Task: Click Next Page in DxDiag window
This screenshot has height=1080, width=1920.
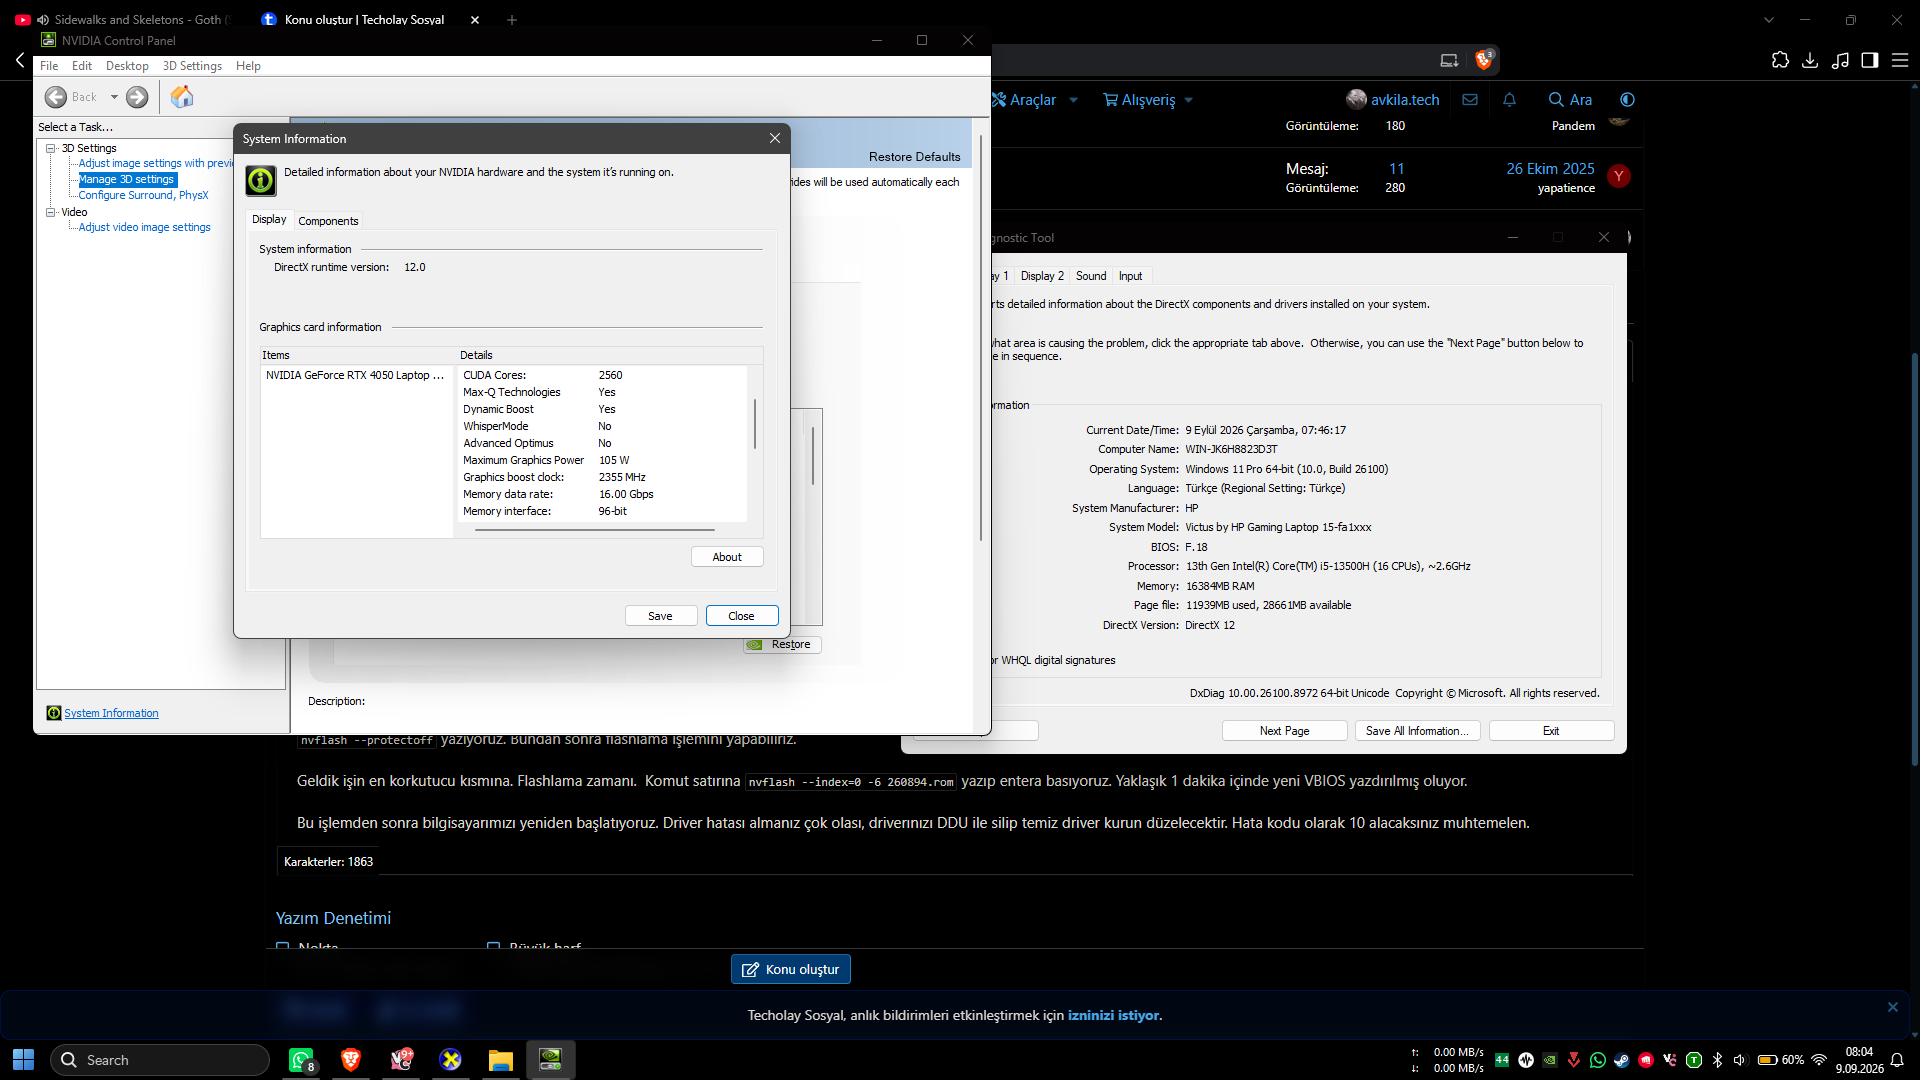Action: pos(1284,731)
